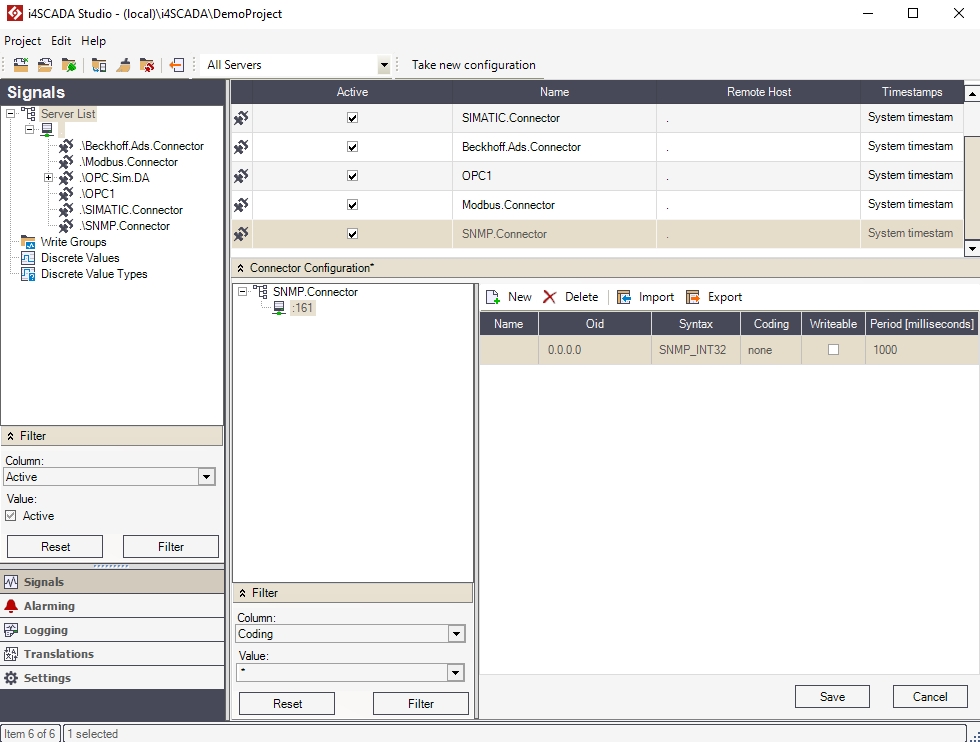980x742 pixels.
Task: Select the Alarming navigation section
Action: coord(49,606)
